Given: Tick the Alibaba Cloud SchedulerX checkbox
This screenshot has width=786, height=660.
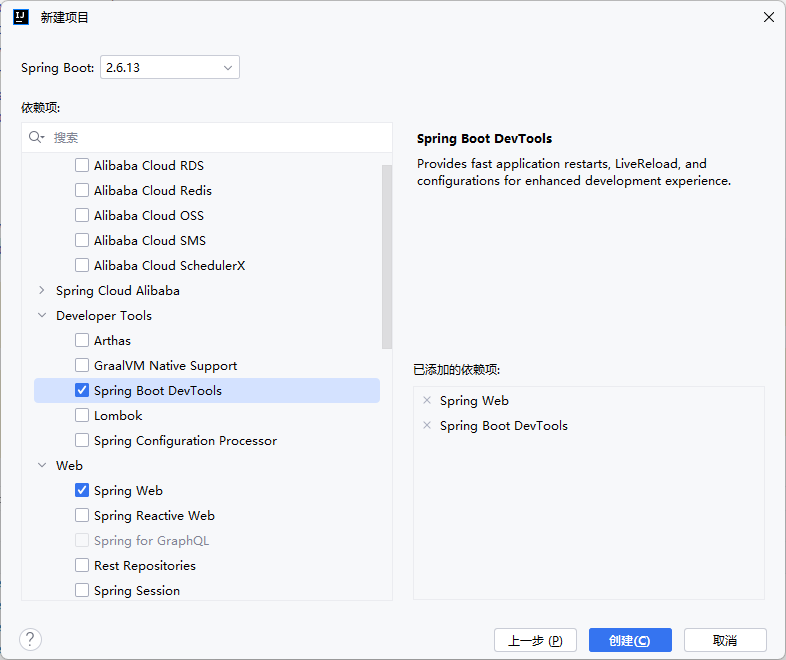Looking at the screenshot, I should (82, 265).
